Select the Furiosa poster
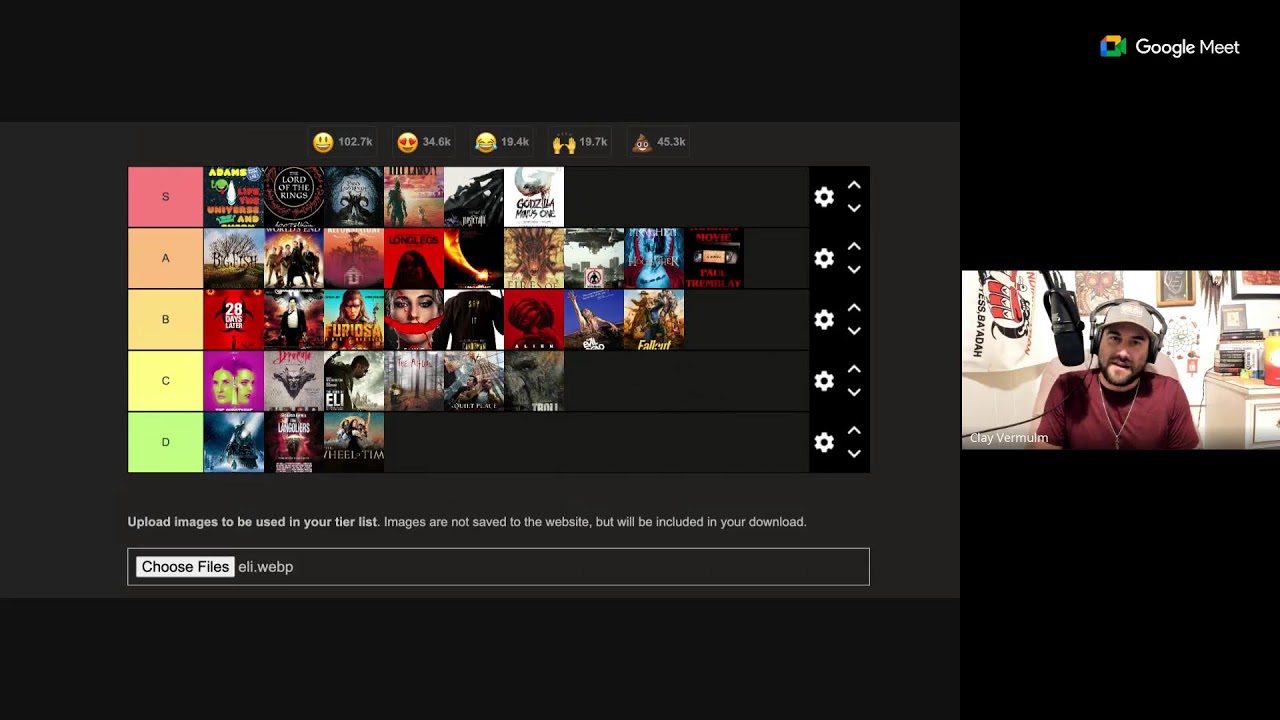Viewport: 1280px width, 720px height. click(x=354, y=319)
